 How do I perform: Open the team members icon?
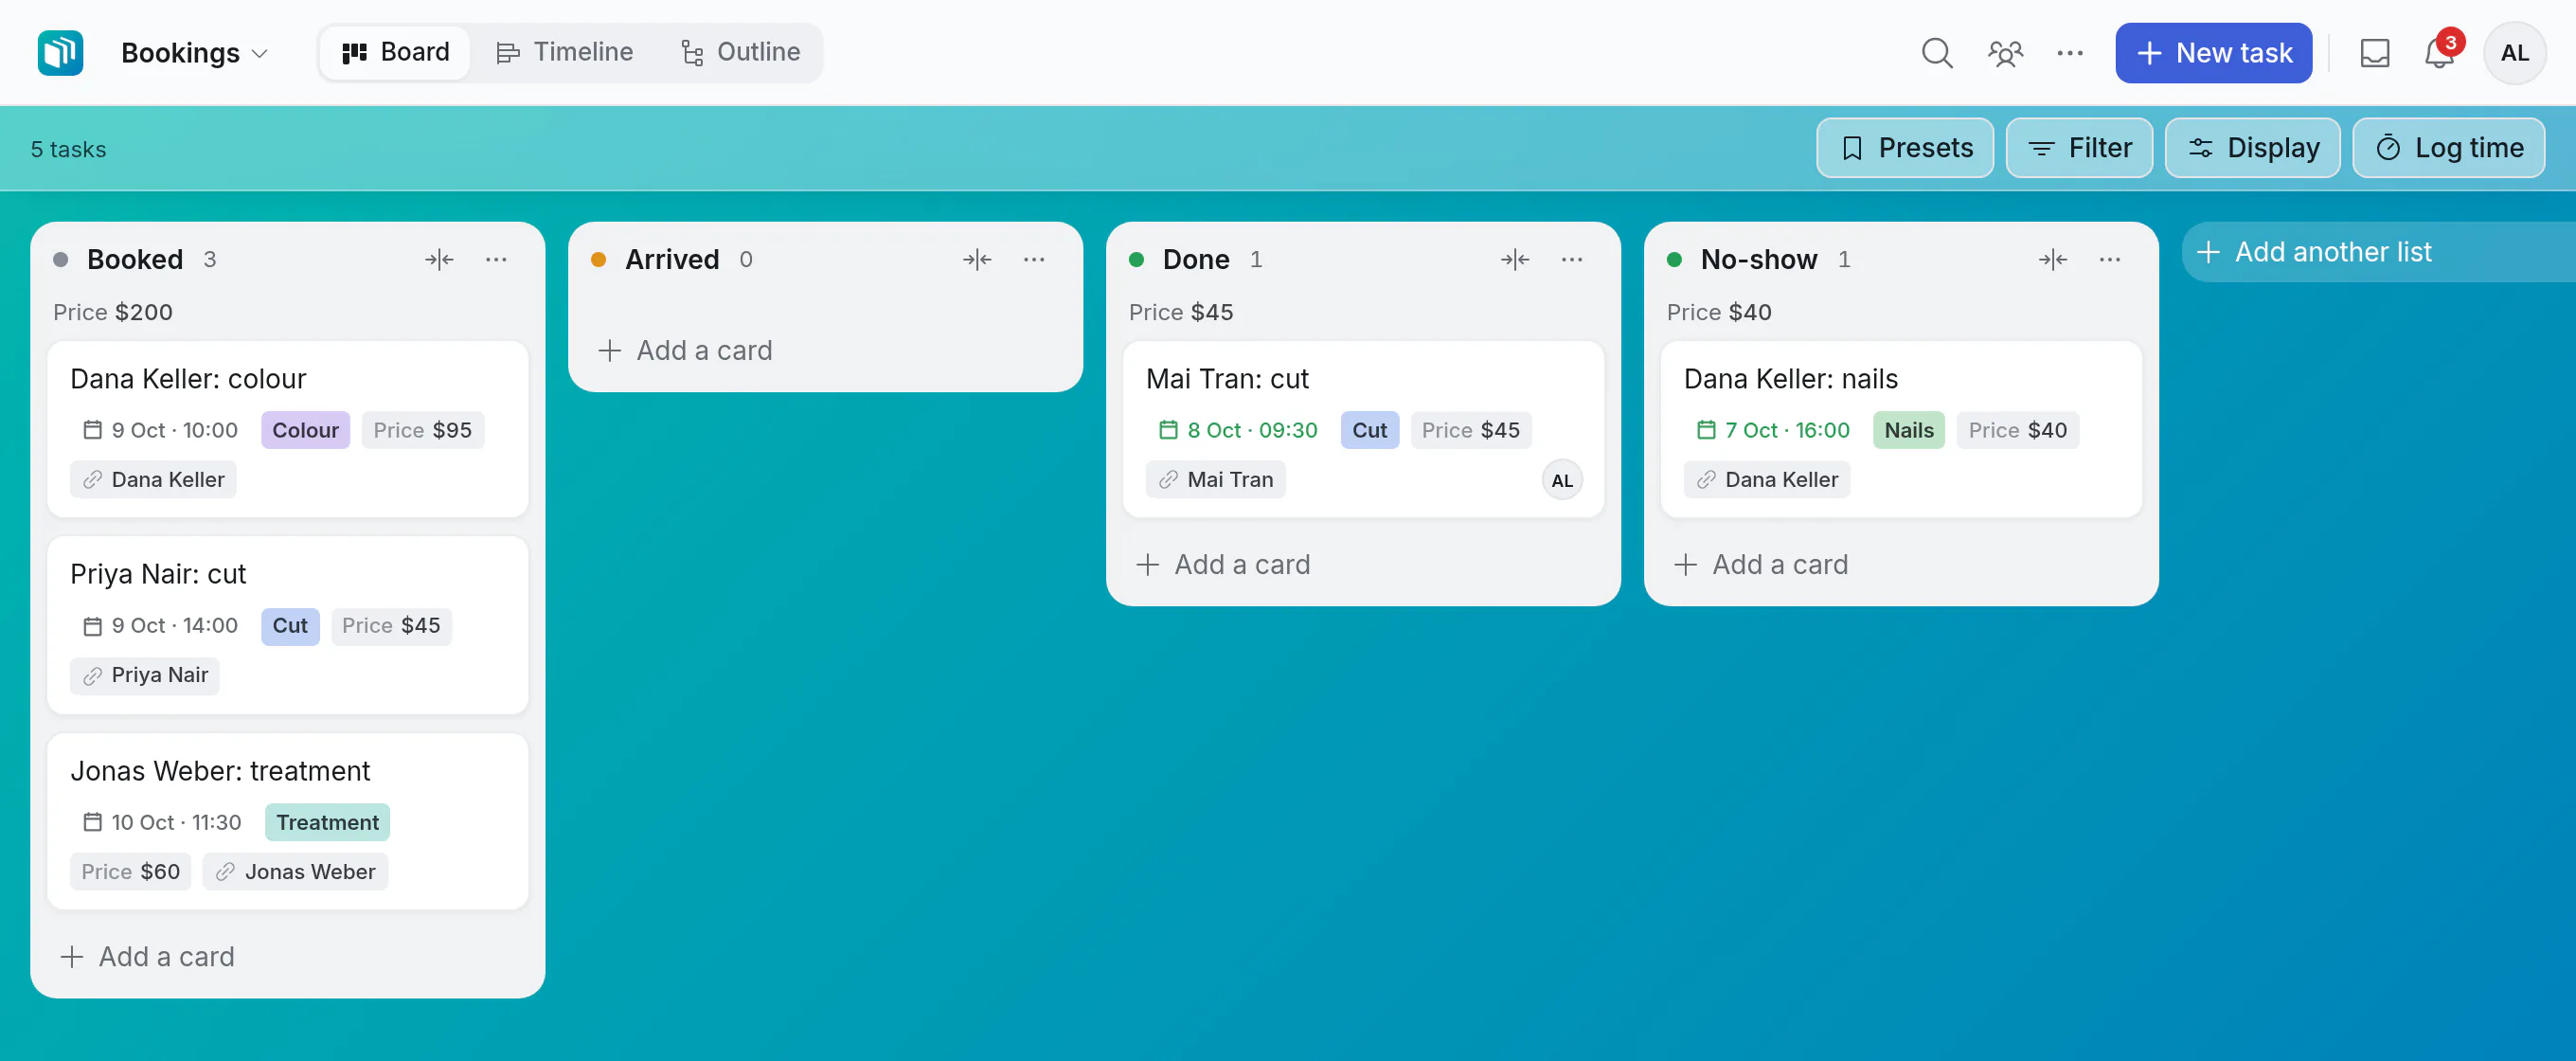tap(2004, 53)
